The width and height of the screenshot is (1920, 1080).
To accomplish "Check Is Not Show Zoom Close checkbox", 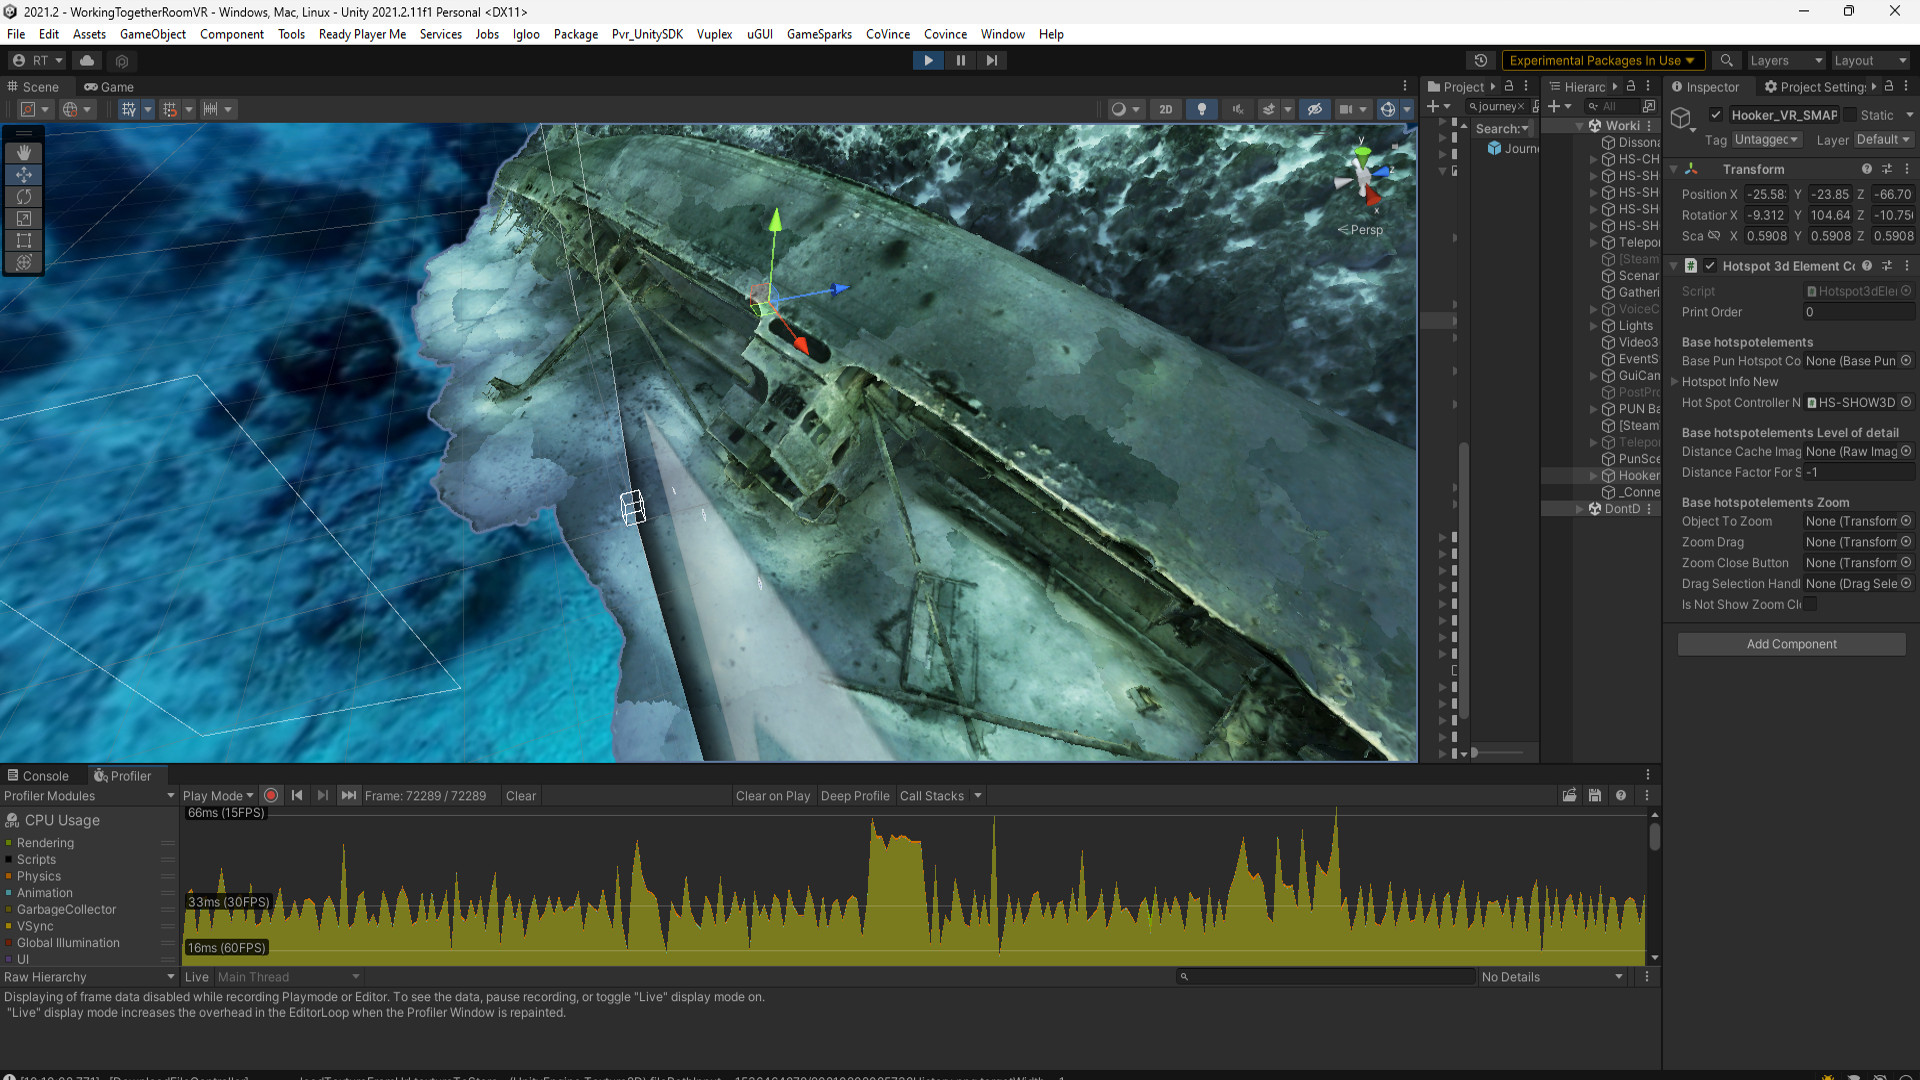I will (1811, 604).
